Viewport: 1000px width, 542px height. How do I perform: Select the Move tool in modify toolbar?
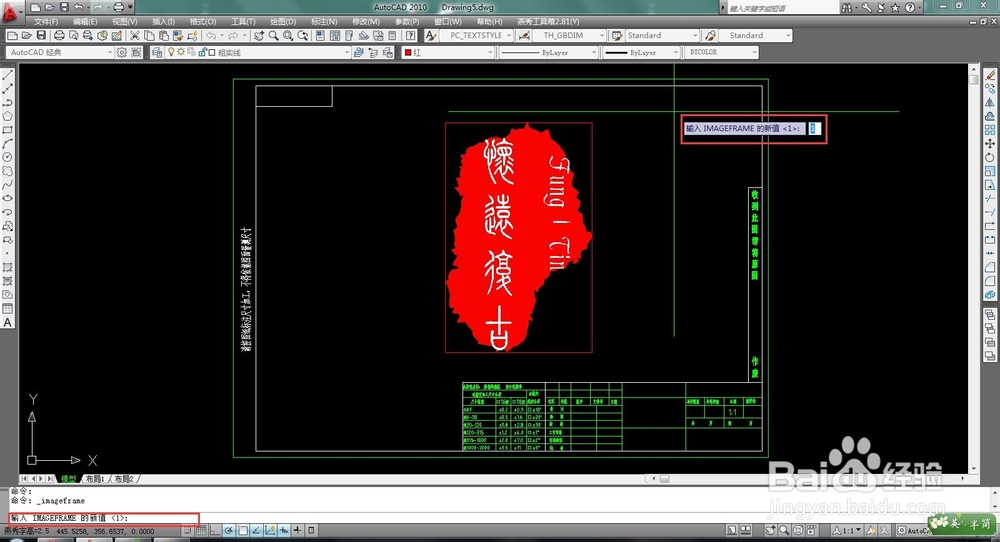tap(990, 144)
